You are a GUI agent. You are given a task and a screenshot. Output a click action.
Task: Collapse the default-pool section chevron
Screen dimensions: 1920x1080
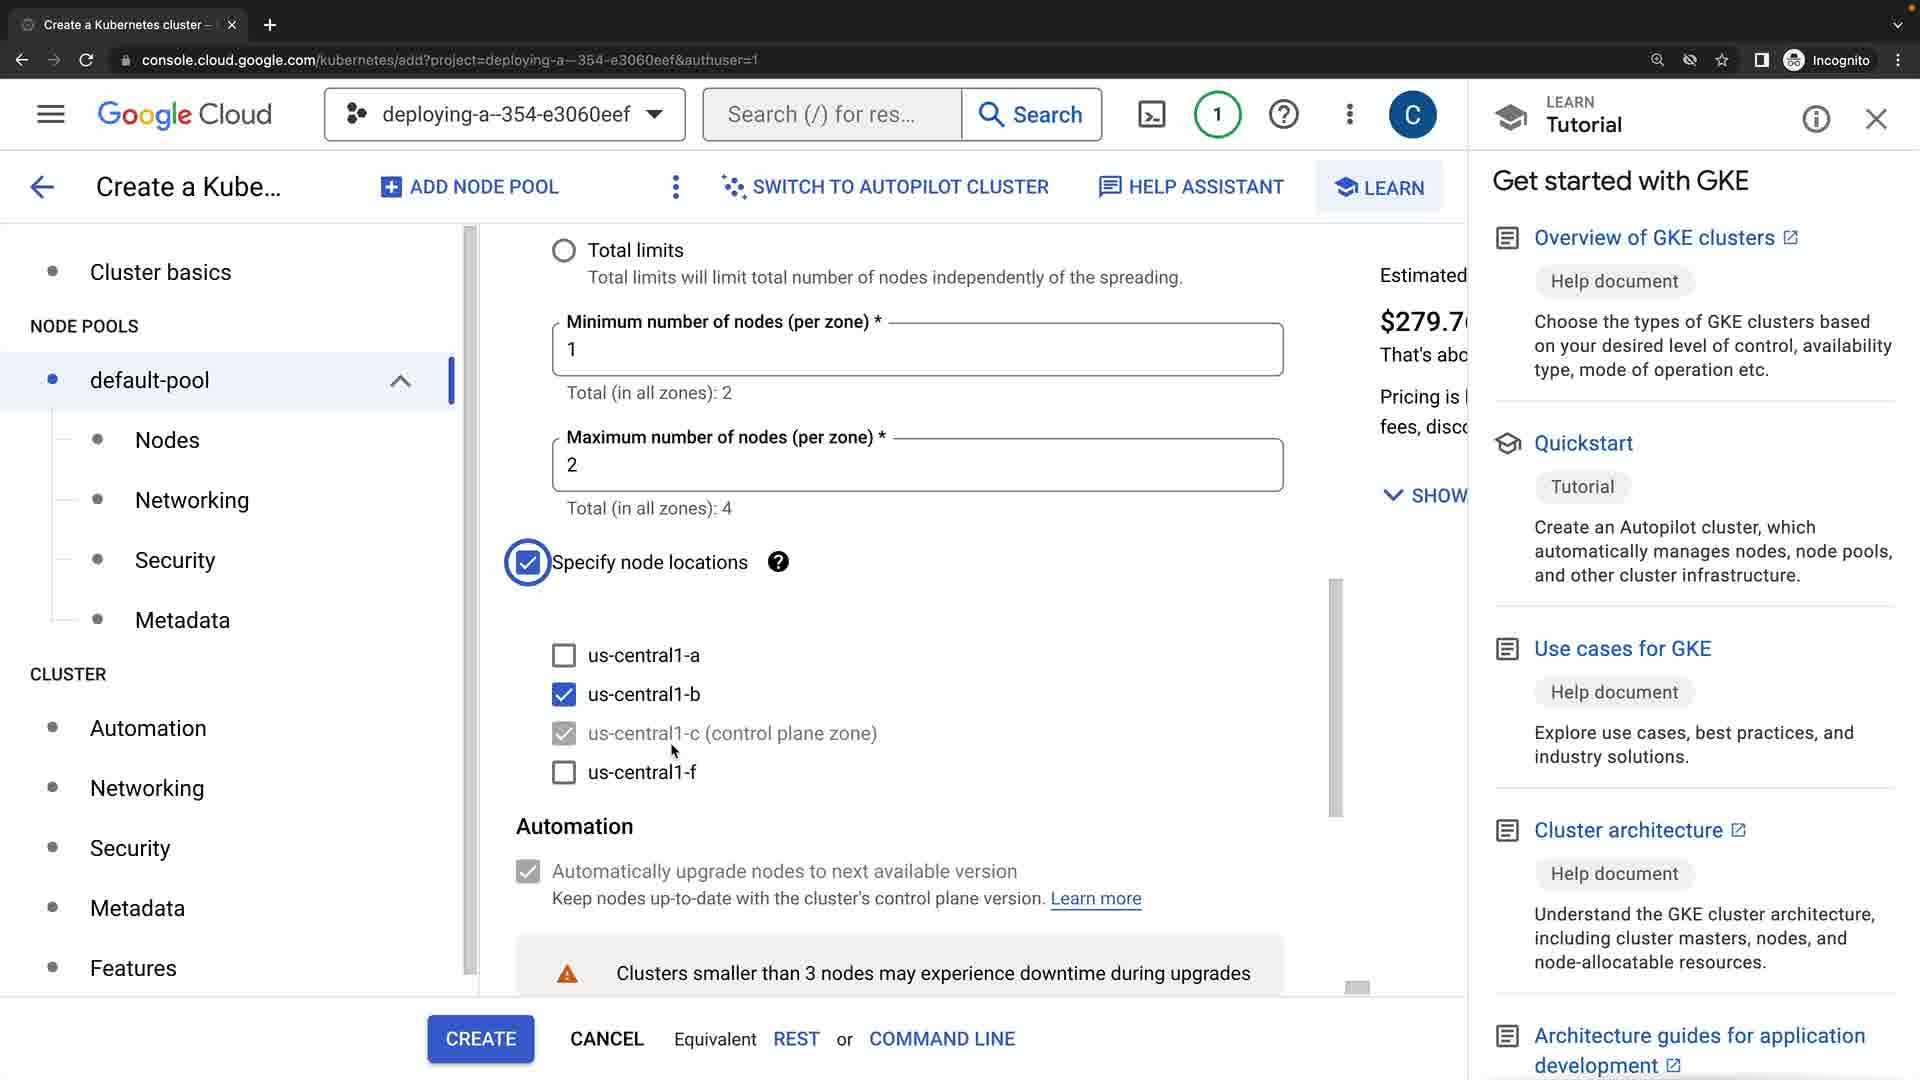click(x=400, y=381)
